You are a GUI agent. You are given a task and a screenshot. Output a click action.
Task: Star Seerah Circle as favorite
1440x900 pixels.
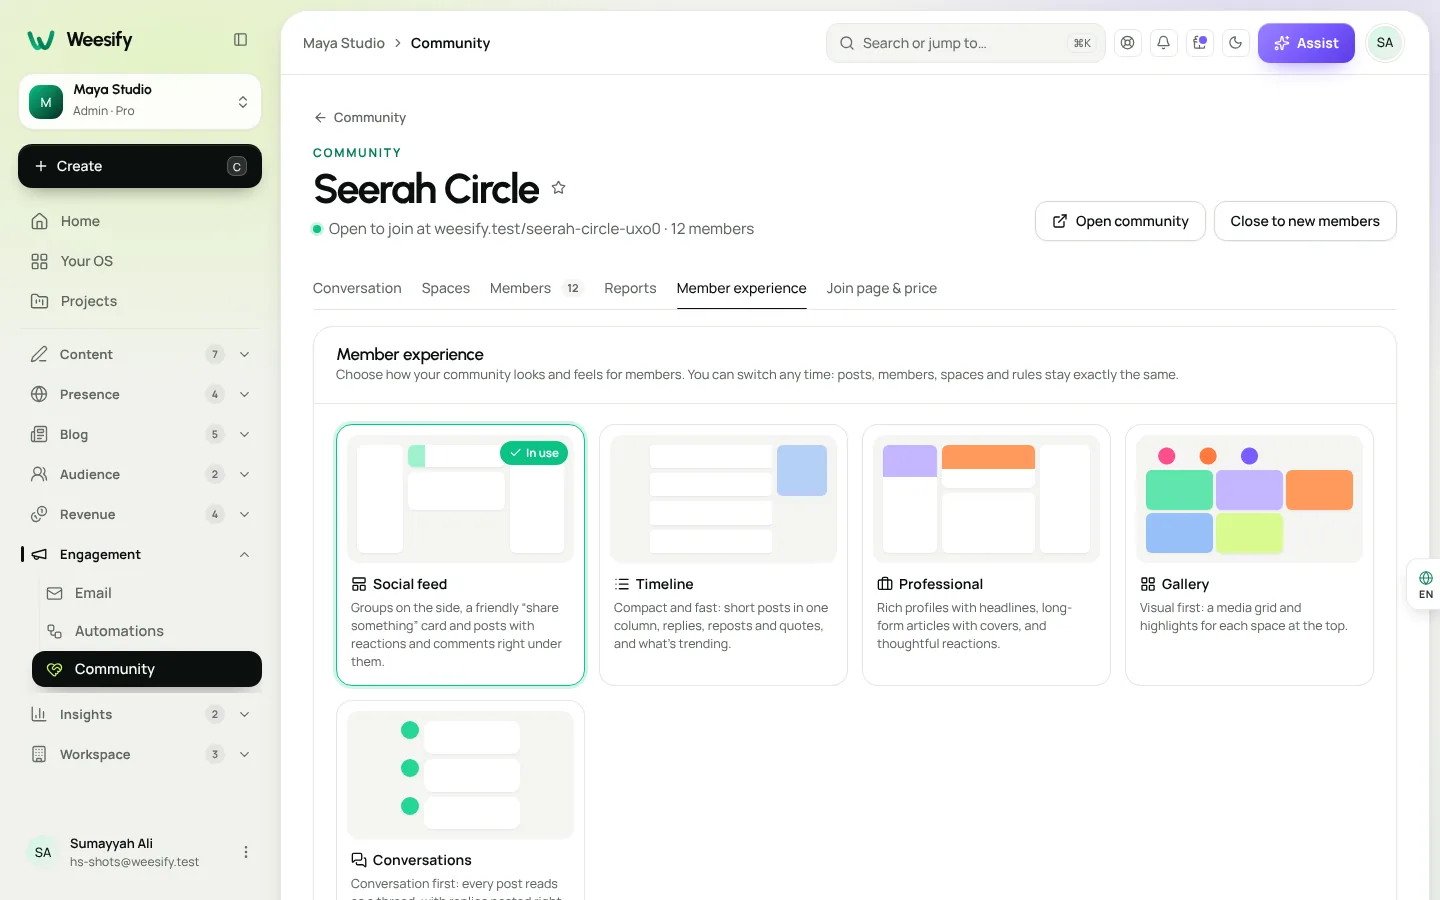tap(559, 188)
